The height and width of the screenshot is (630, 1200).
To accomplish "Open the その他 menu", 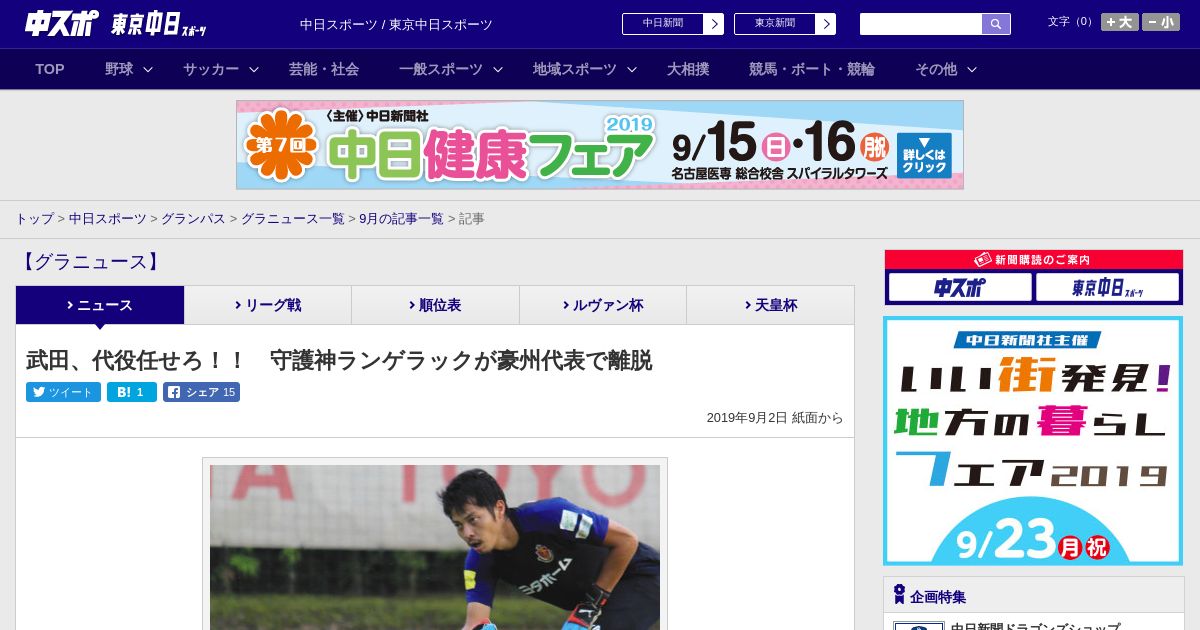I will [936, 69].
